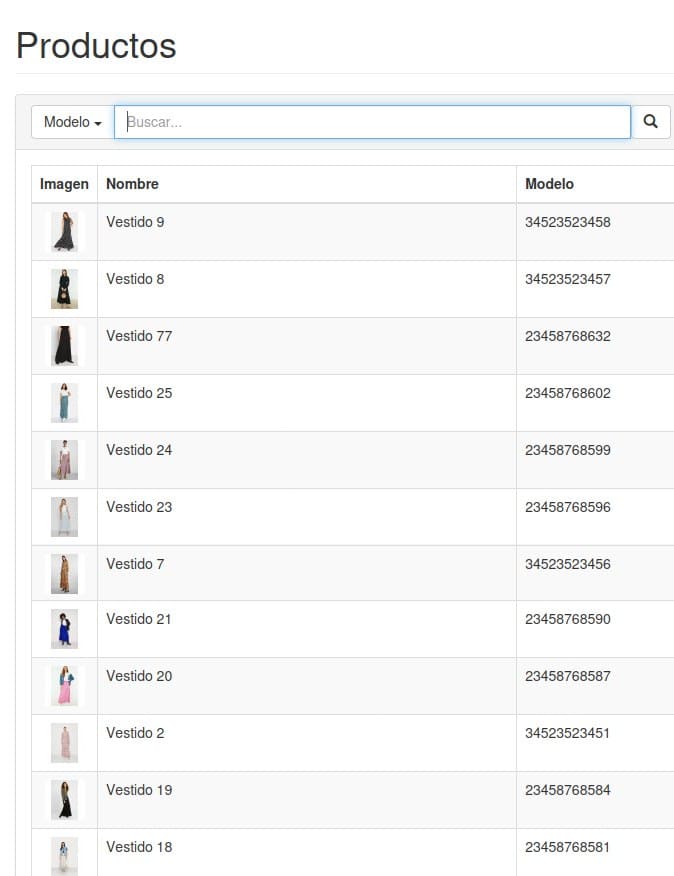The height and width of the screenshot is (876, 674).
Task: Click the Vestido 21 blue dress thumbnail
Action: click(64, 629)
